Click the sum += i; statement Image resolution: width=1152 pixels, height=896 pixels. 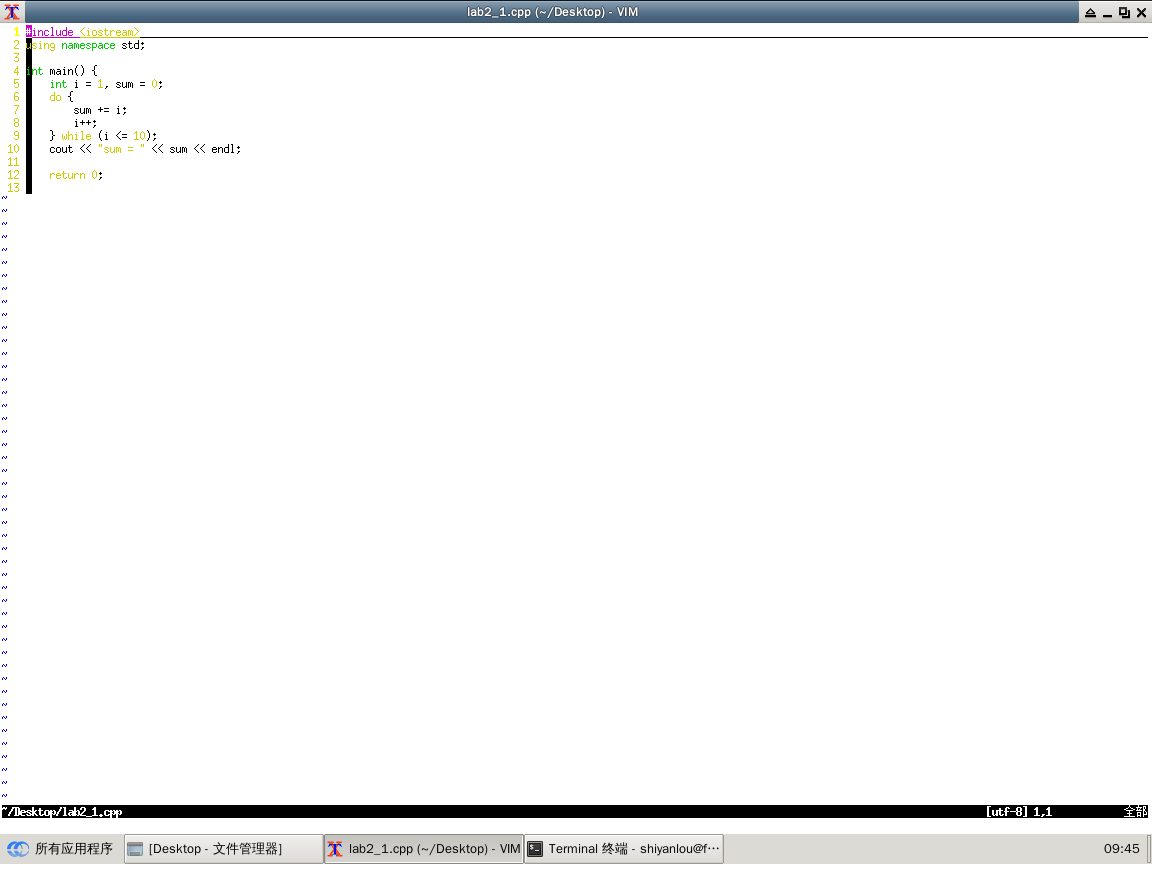point(100,110)
